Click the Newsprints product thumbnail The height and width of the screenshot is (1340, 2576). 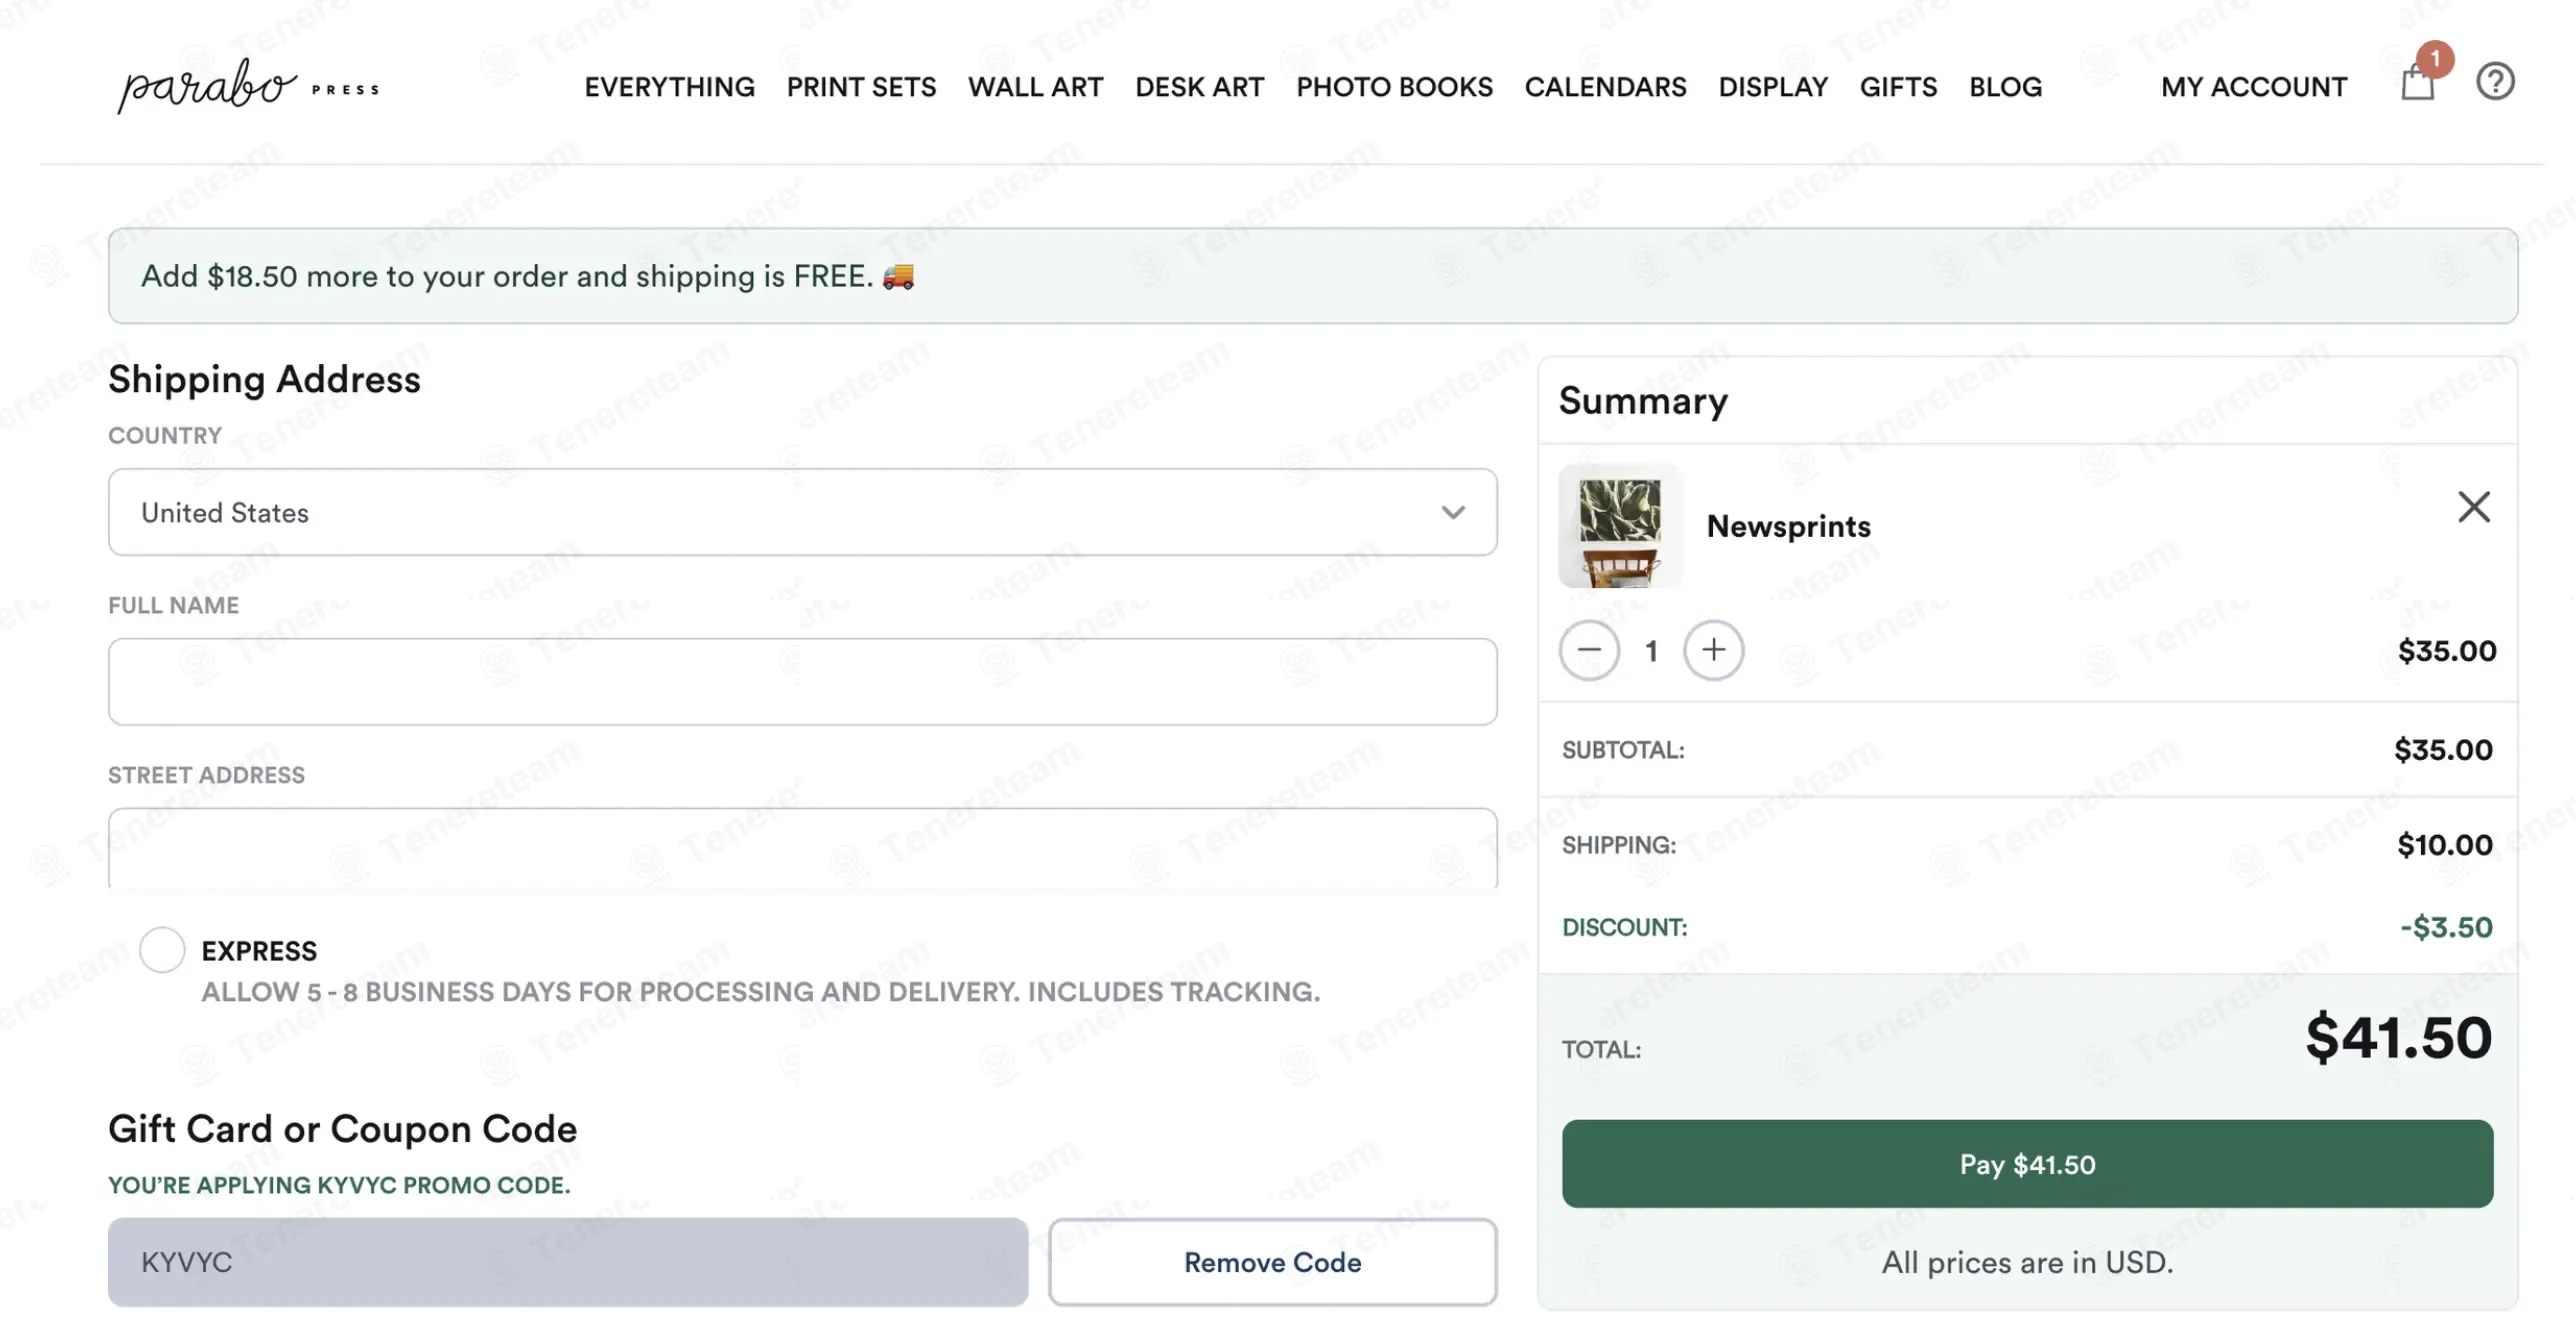(1620, 526)
